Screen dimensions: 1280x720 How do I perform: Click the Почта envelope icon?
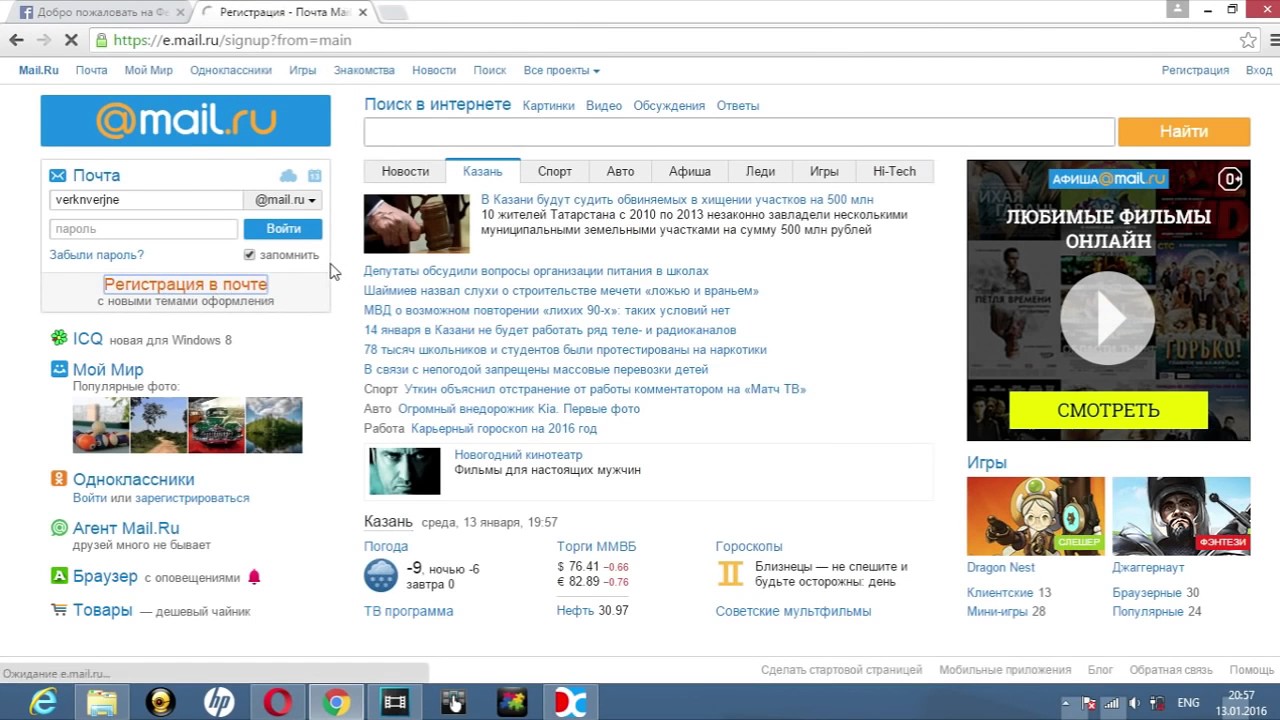[58, 175]
